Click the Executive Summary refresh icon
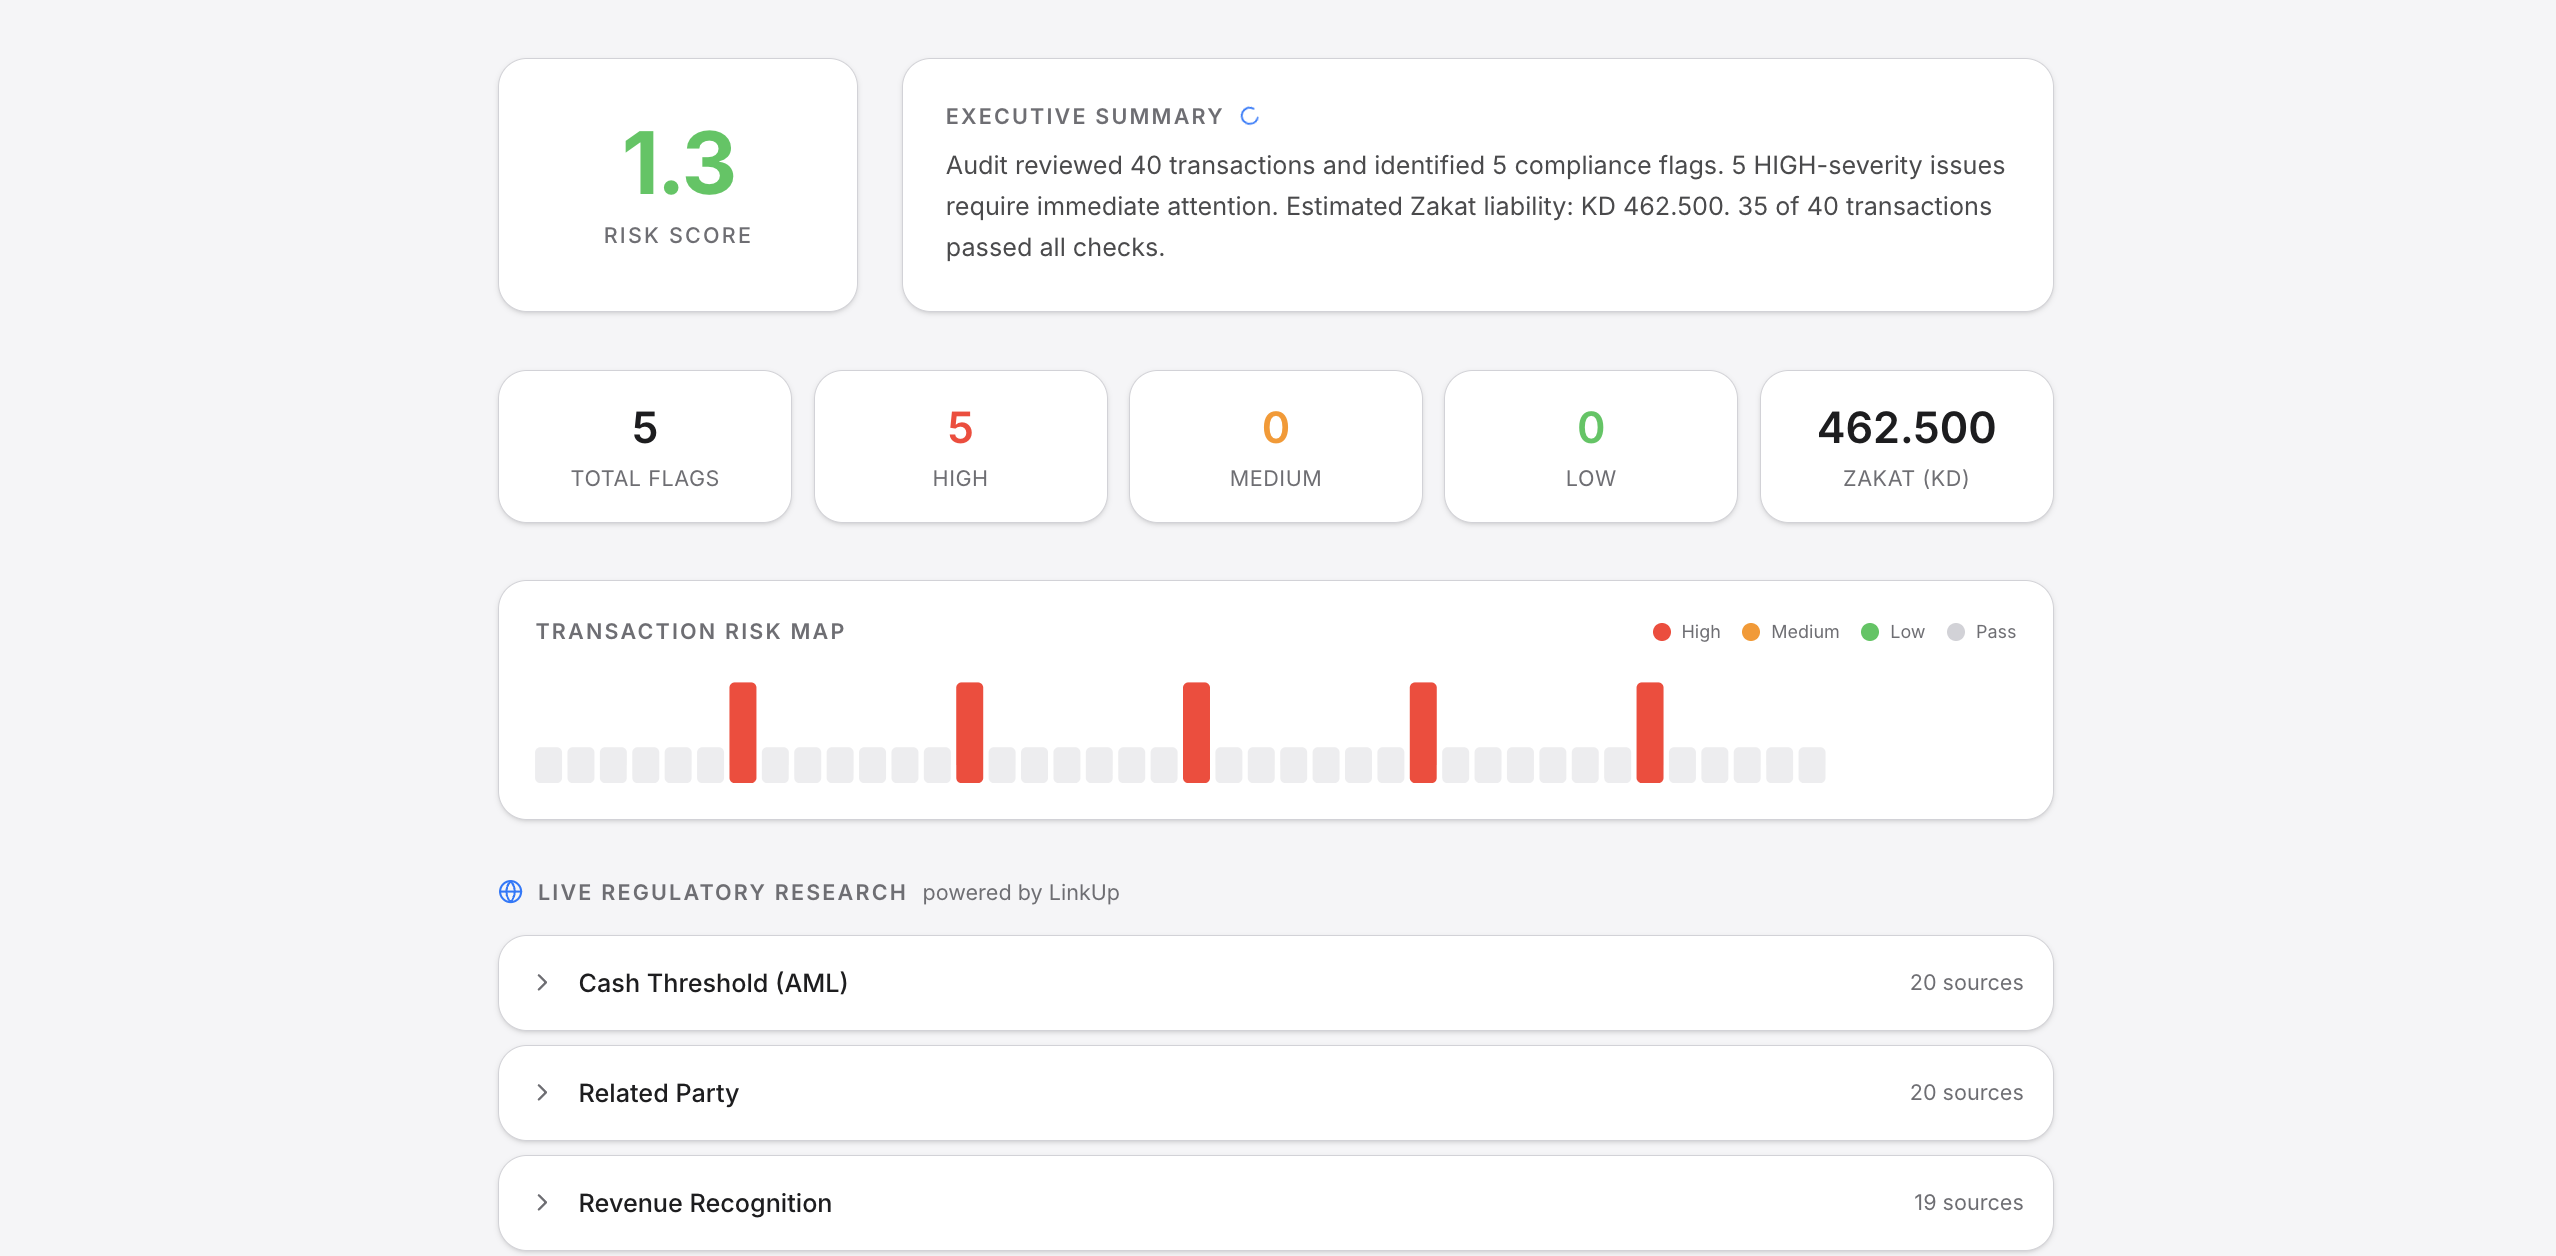The width and height of the screenshot is (2556, 1256). [1249, 116]
